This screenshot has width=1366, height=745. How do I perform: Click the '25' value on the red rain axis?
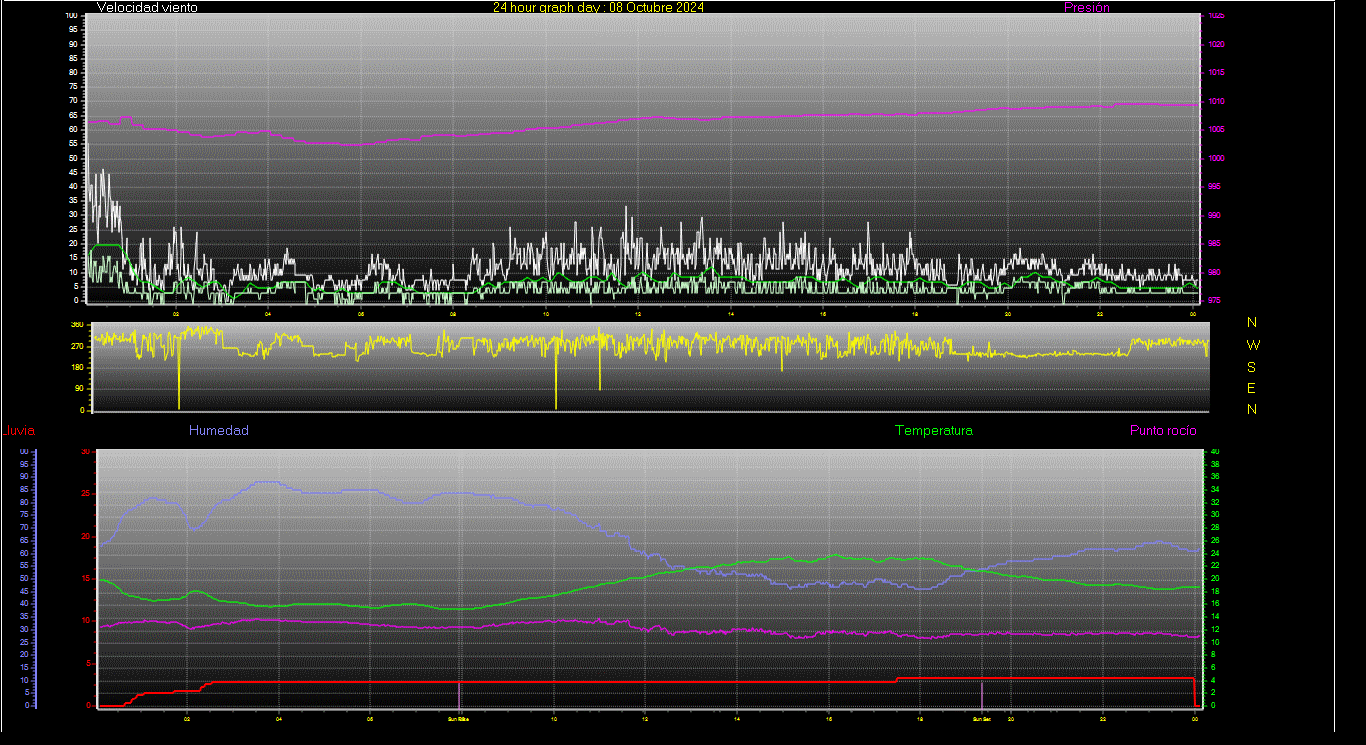point(85,494)
